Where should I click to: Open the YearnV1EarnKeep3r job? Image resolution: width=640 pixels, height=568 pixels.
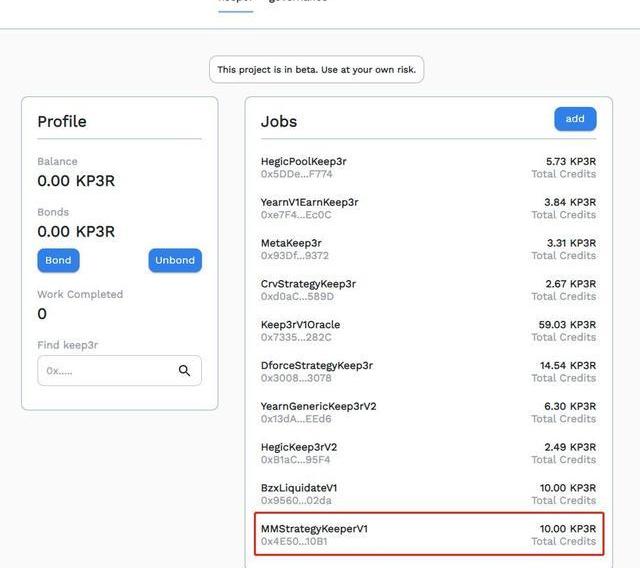(x=309, y=203)
